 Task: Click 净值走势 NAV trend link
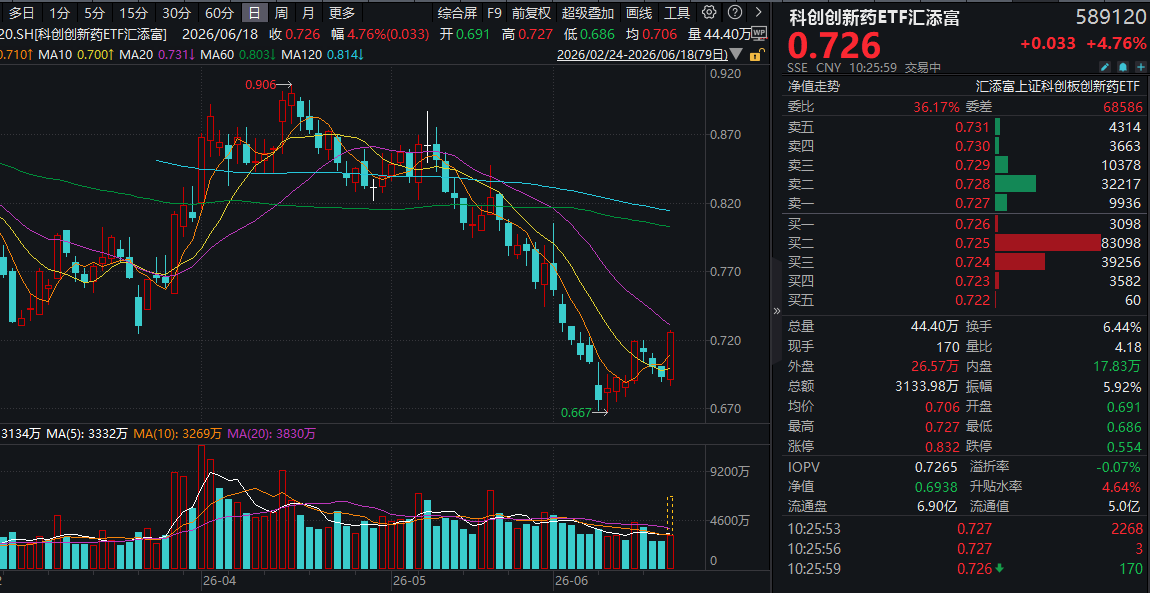coord(814,86)
